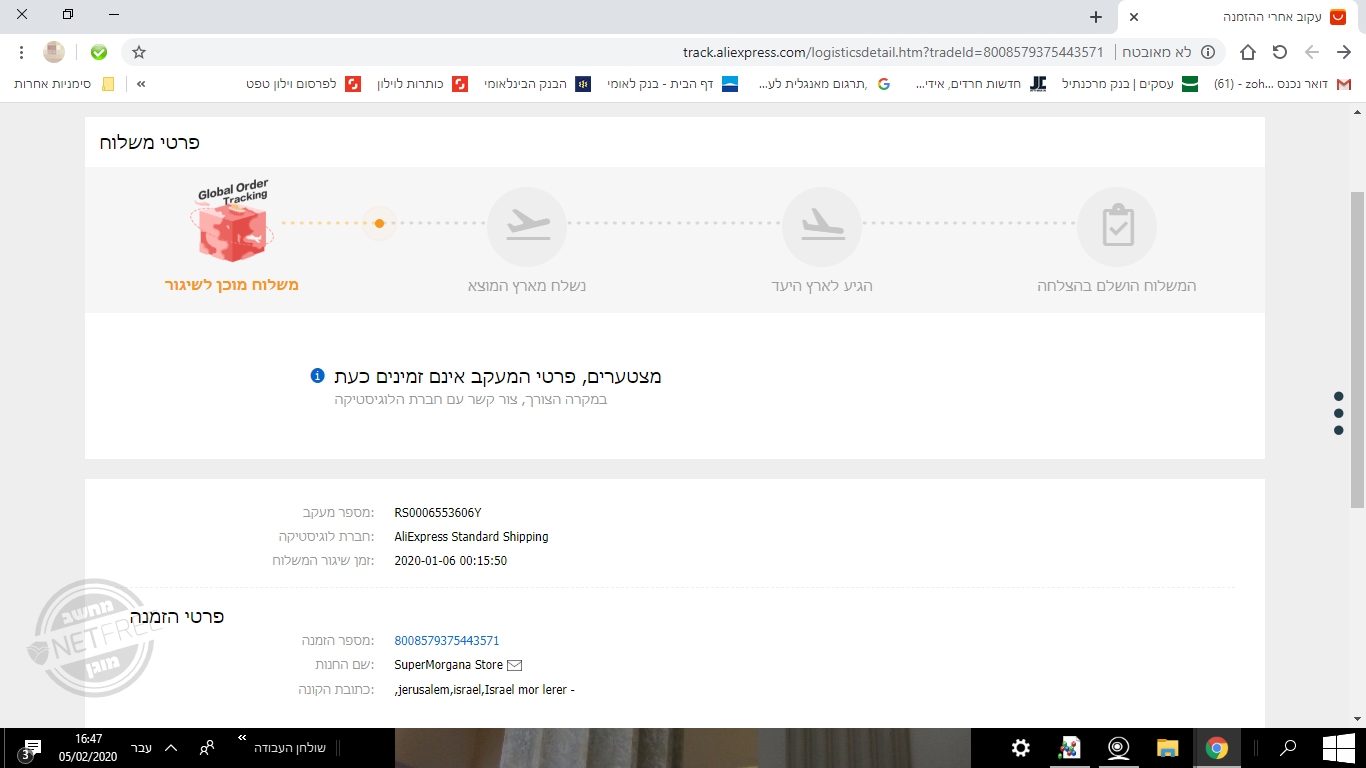Open the כותרות לוילון bookmark
The image size is (1366, 768).
(422, 84)
